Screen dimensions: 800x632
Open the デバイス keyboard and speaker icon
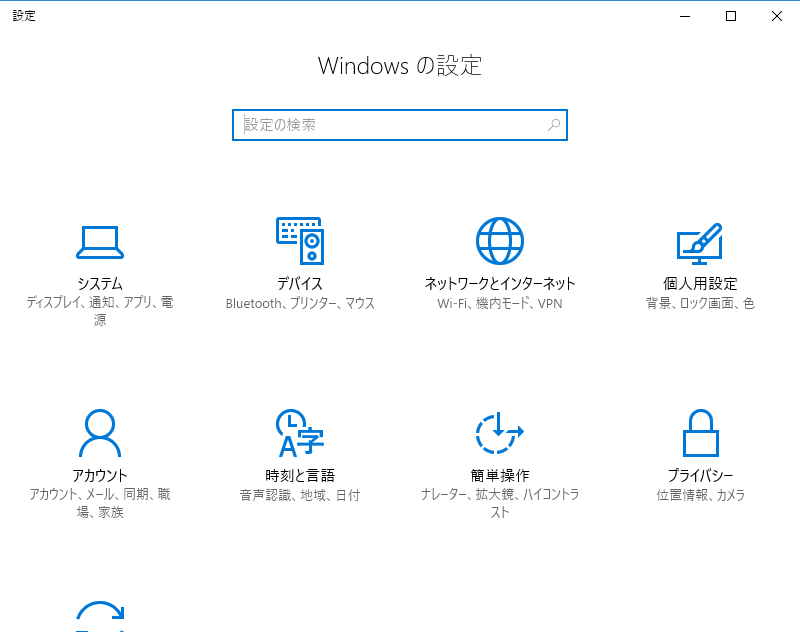(300, 241)
